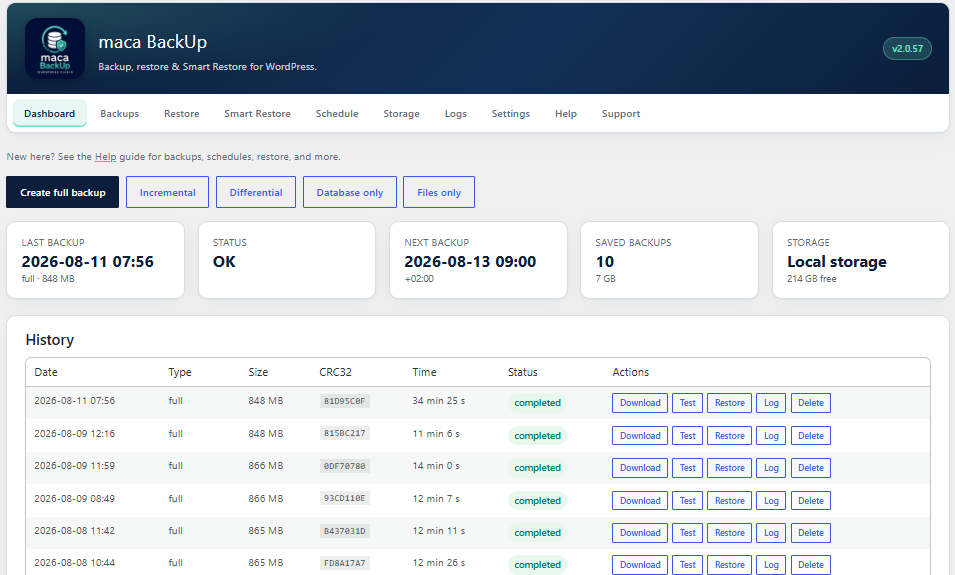View Log for the 2026-08-11 07:56 backup
Screen dimensions: 955x575
pos(771,403)
